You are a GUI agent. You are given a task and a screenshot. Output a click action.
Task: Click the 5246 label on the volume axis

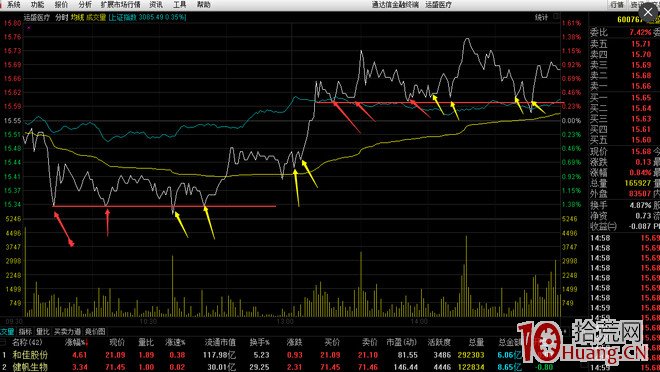(13, 219)
